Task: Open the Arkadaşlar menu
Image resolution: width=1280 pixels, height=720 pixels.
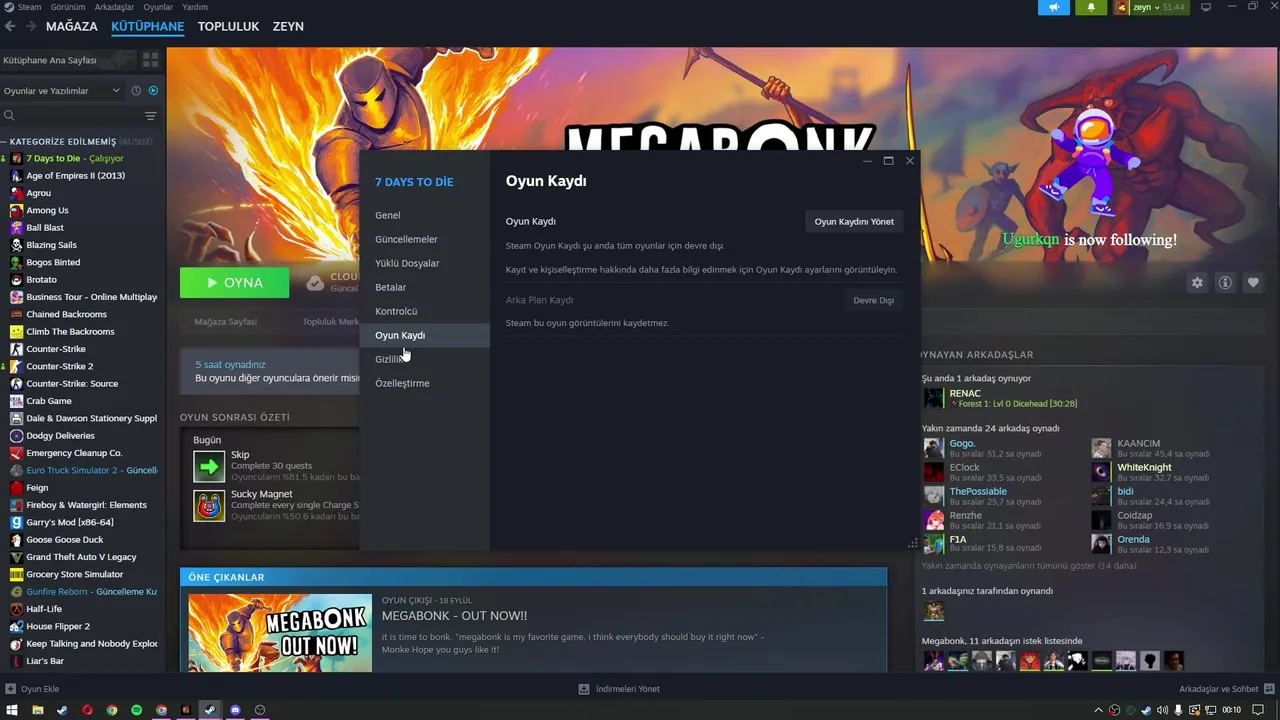Action: 114,7
